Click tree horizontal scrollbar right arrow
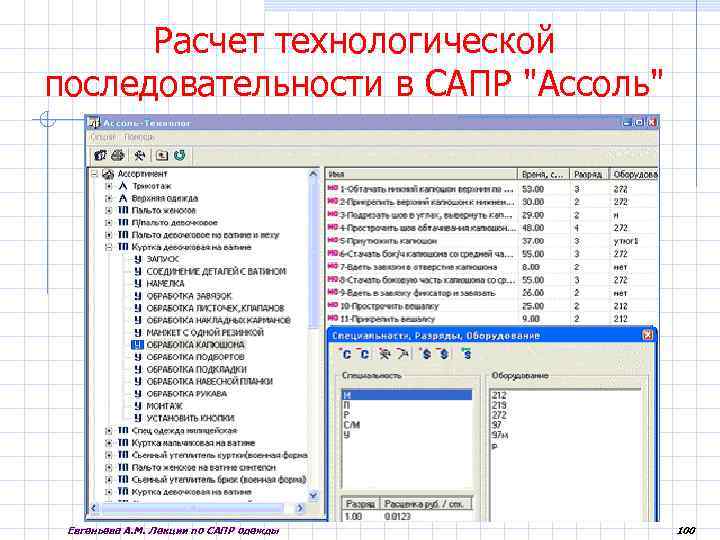 click(x=300, y=508)
